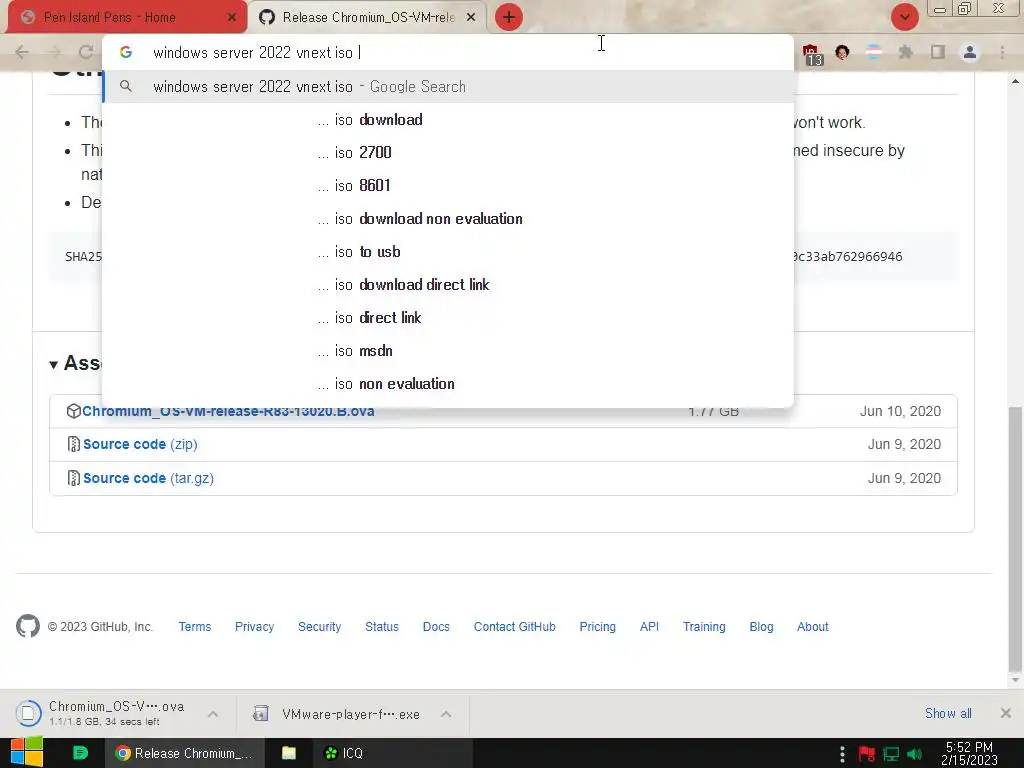Choose suggestion 'iso download non evaluation'

447,219
